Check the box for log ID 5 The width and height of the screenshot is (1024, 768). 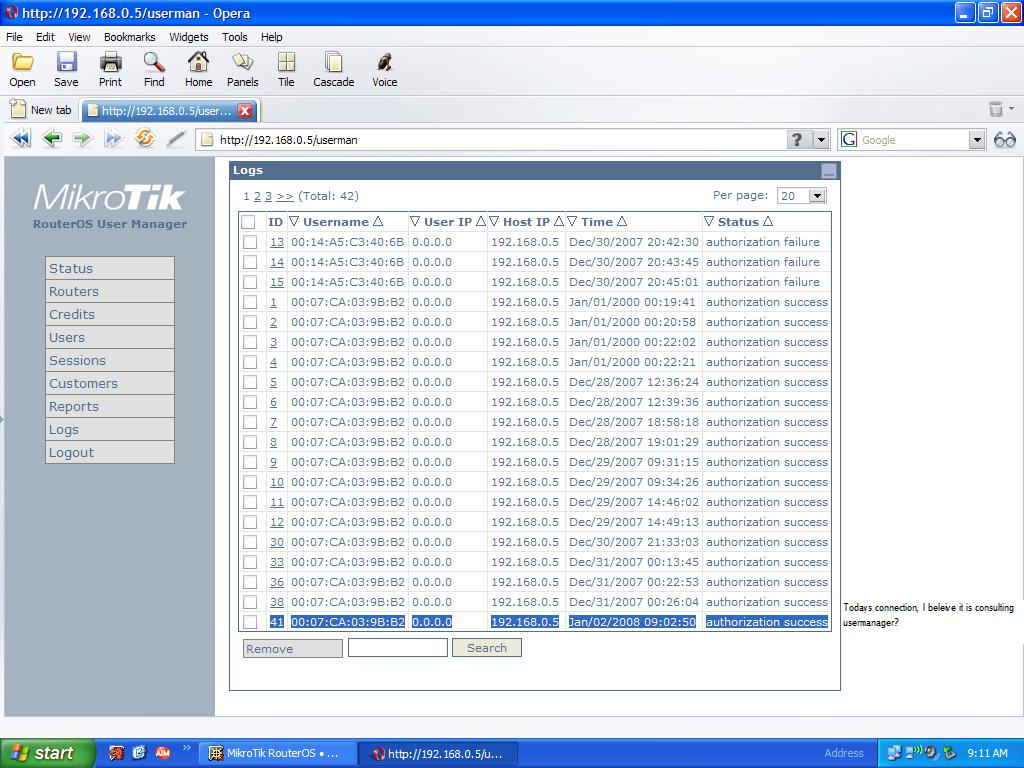(250, 382)
